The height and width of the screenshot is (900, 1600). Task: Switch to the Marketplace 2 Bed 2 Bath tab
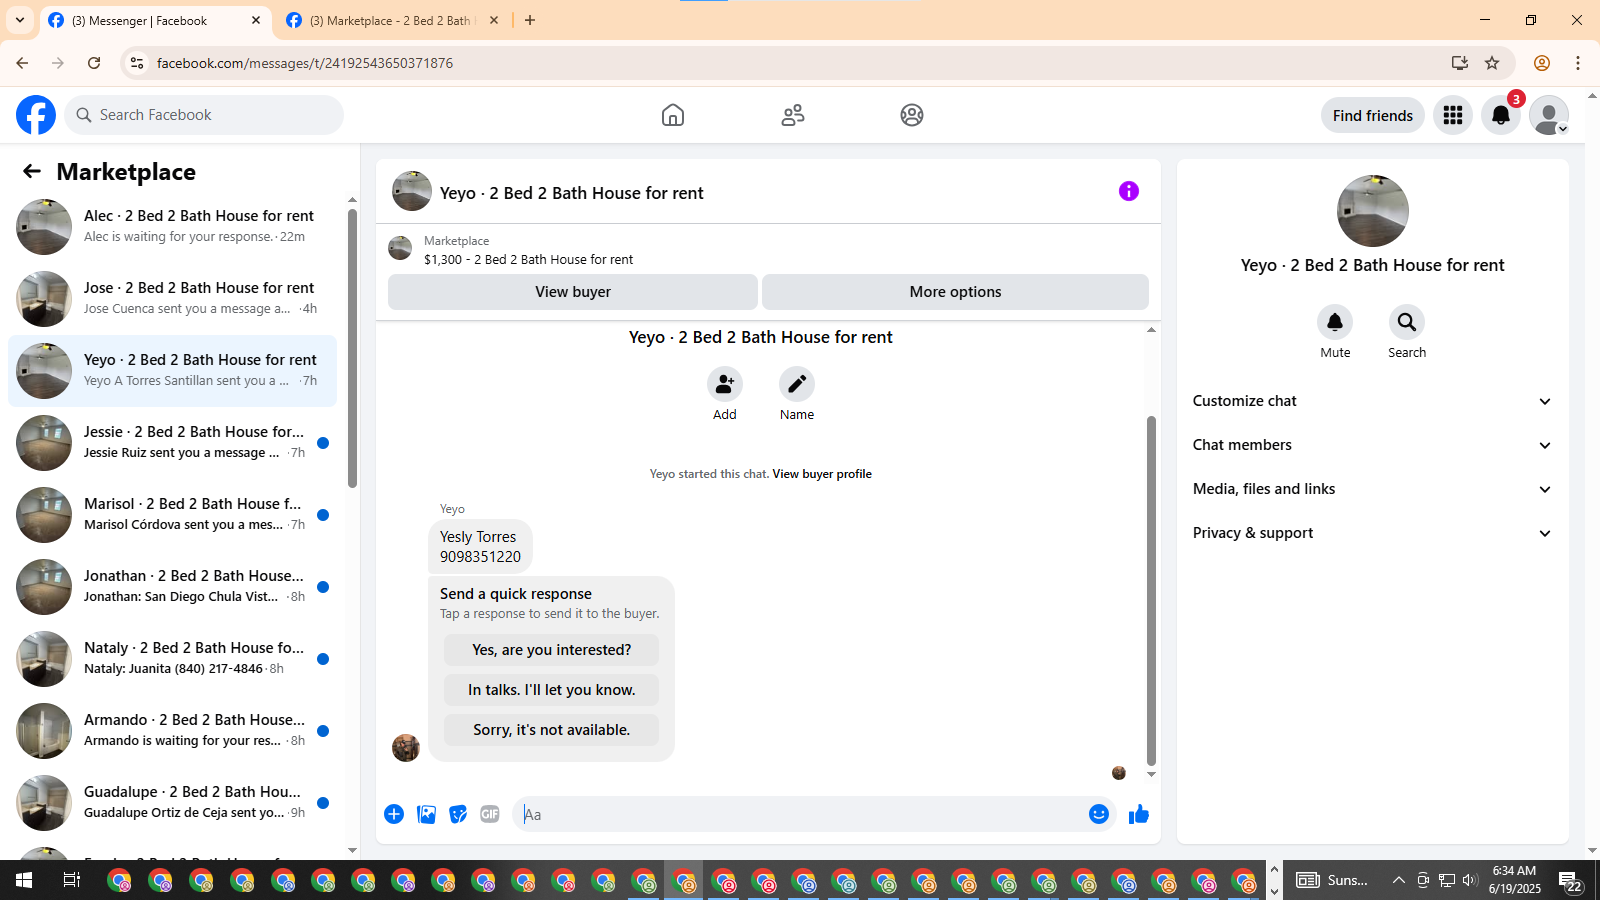[393, 20]
